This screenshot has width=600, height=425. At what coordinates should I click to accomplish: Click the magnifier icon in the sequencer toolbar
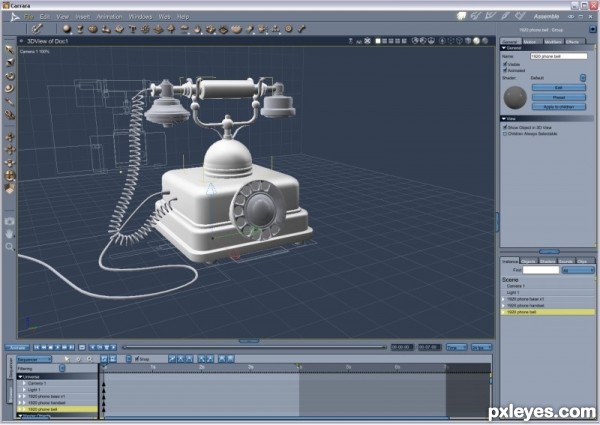coord(90,359)
